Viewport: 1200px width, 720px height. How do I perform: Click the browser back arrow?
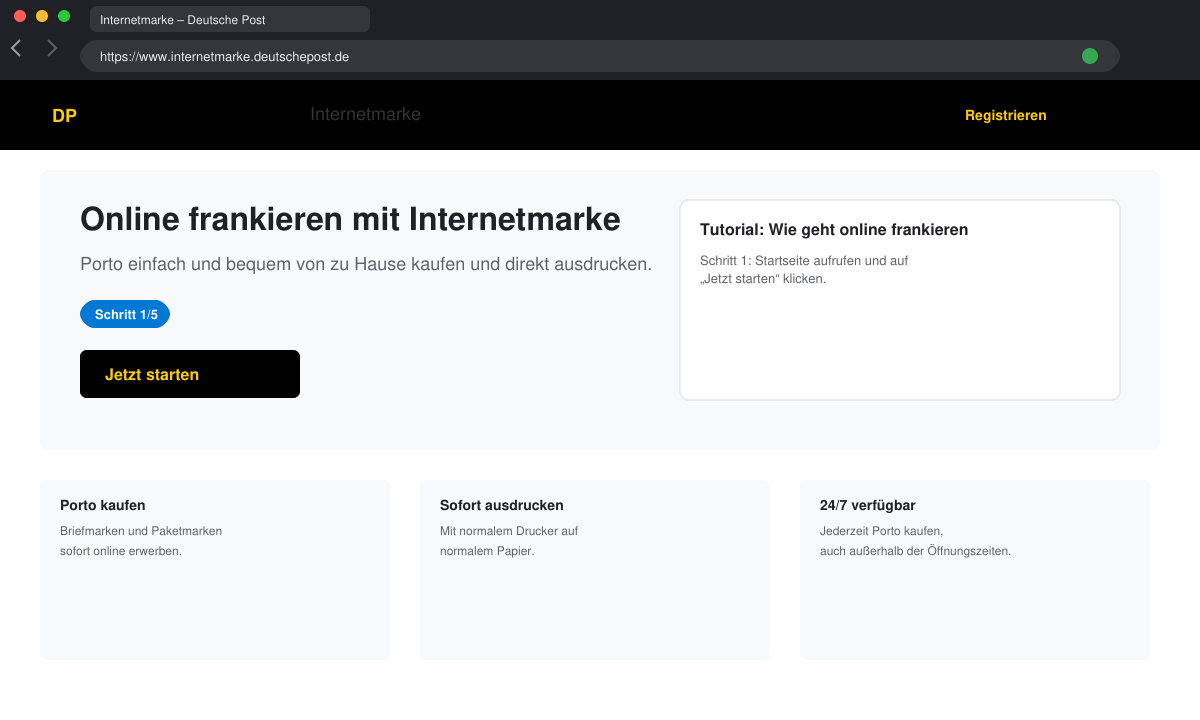click(x=16, y=48)
